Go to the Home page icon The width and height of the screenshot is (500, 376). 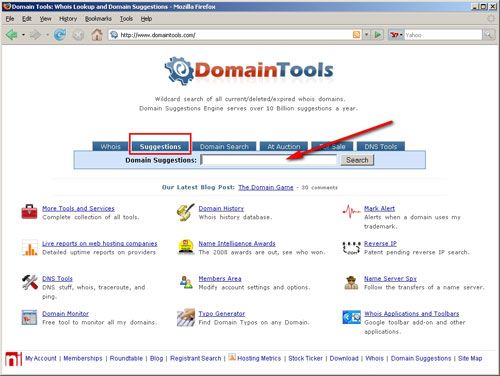tap(97, 34)
